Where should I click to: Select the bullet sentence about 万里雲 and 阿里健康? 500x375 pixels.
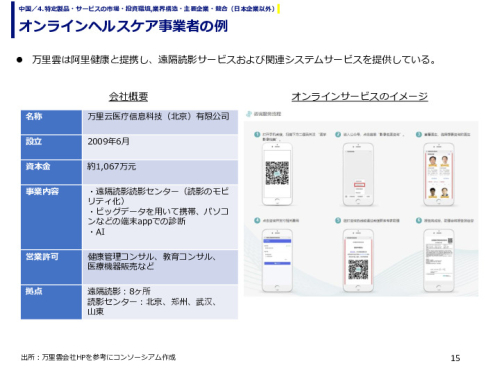(x=234, y=60)
